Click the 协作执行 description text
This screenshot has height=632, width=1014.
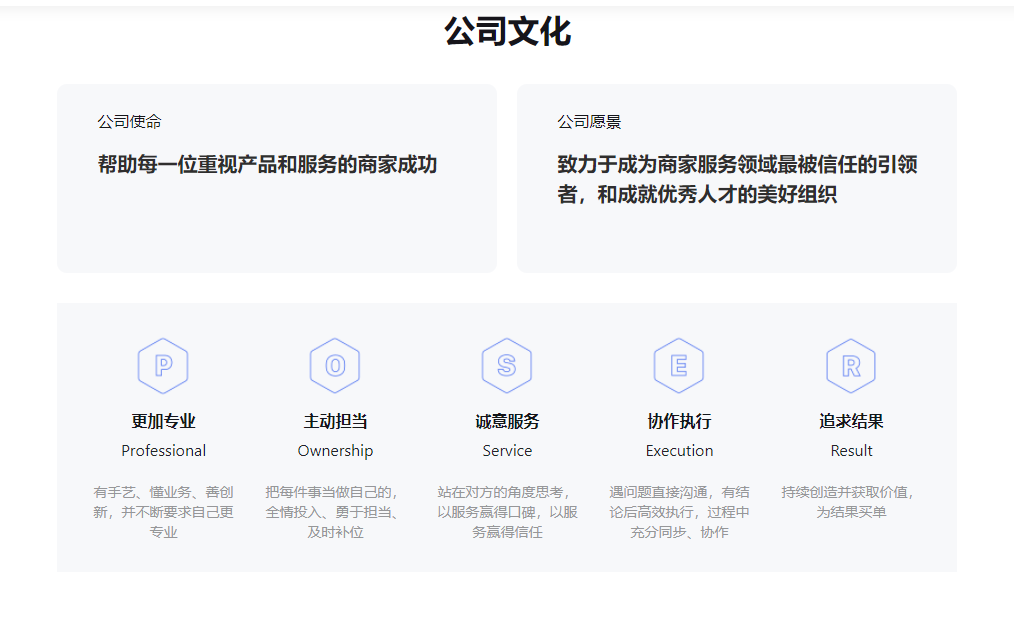tap(679, 512)
